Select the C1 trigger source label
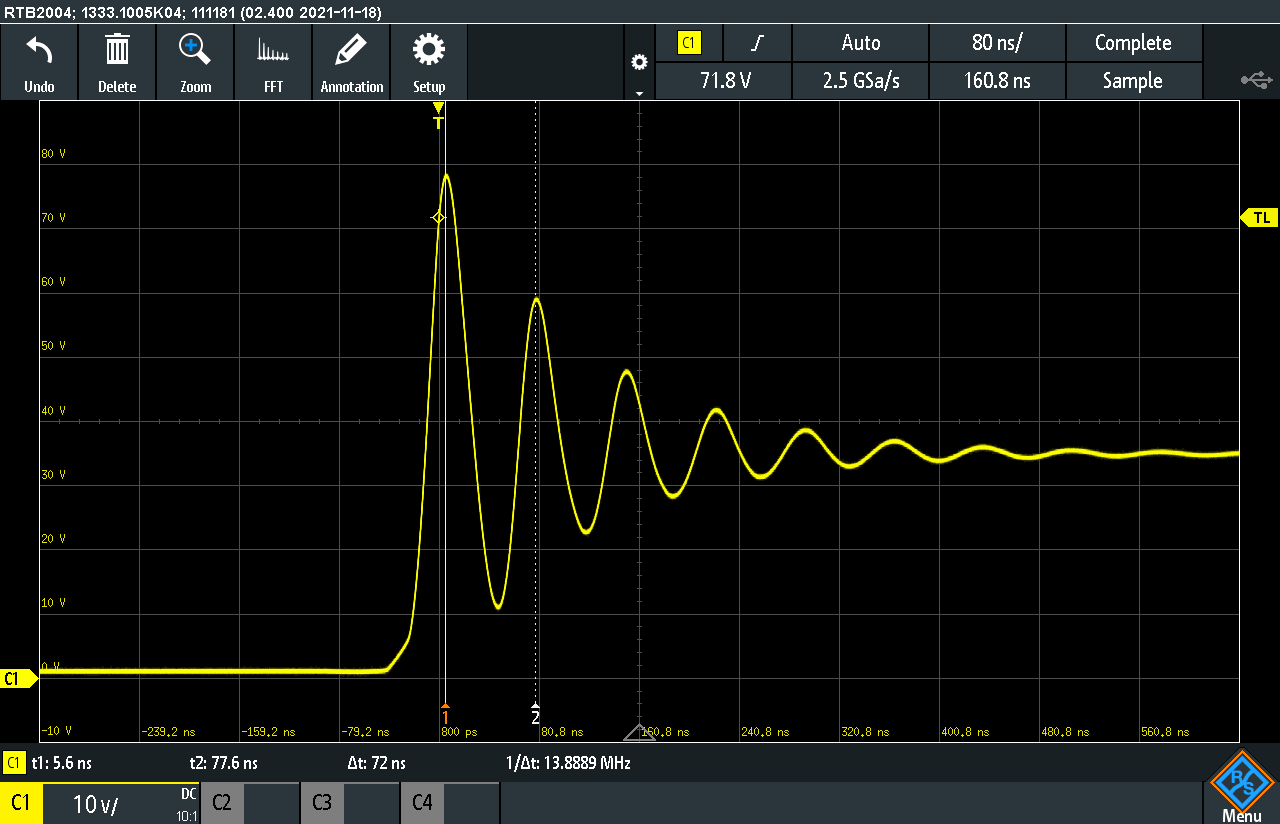The height and width of the screenshot is (824, 1280). coord(689,43)
